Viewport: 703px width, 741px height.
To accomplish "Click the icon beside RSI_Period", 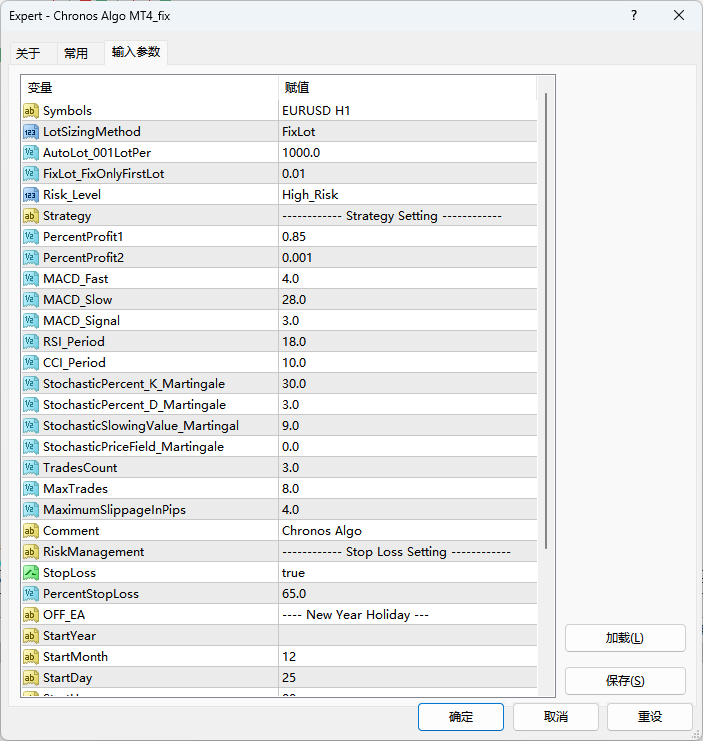I will [31, 342].
